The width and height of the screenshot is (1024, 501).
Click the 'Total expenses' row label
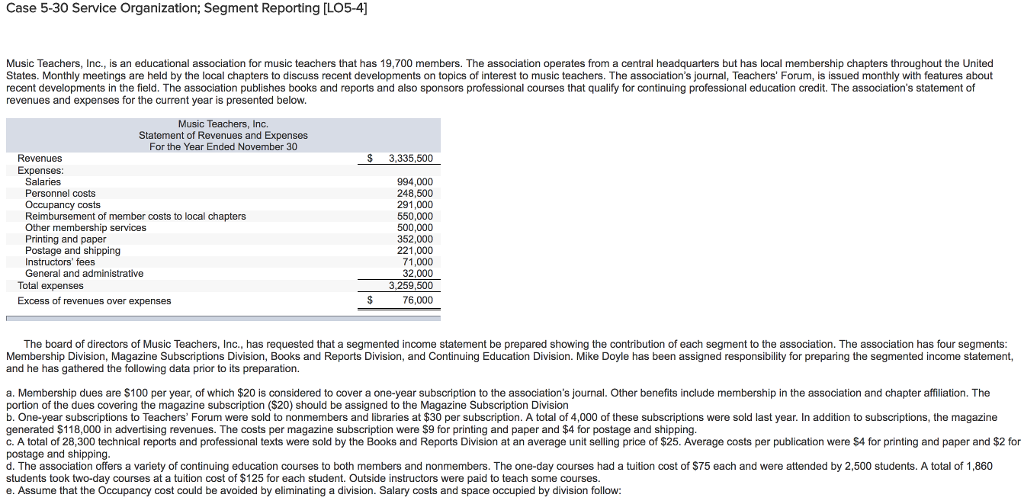point(50,286)
